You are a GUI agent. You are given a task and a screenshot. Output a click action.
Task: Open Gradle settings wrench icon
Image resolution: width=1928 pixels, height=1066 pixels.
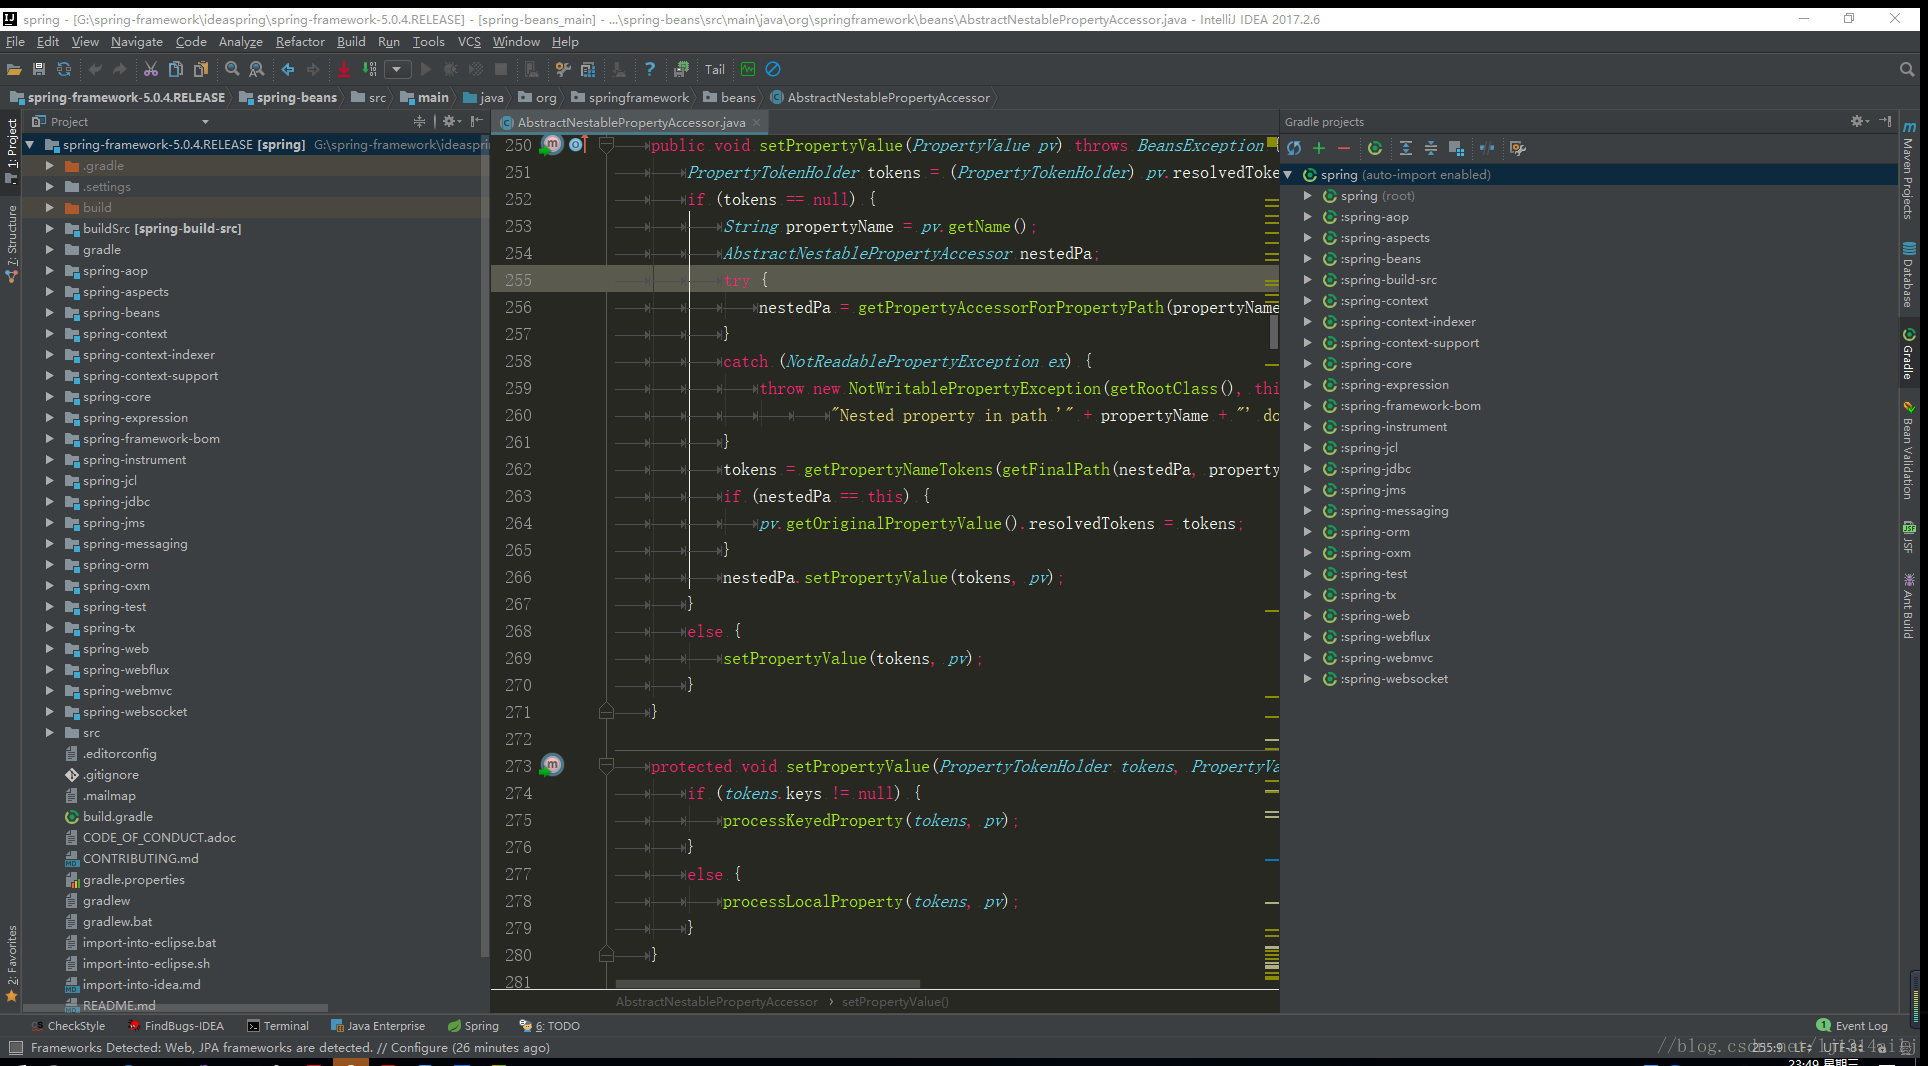(1518, 148)
